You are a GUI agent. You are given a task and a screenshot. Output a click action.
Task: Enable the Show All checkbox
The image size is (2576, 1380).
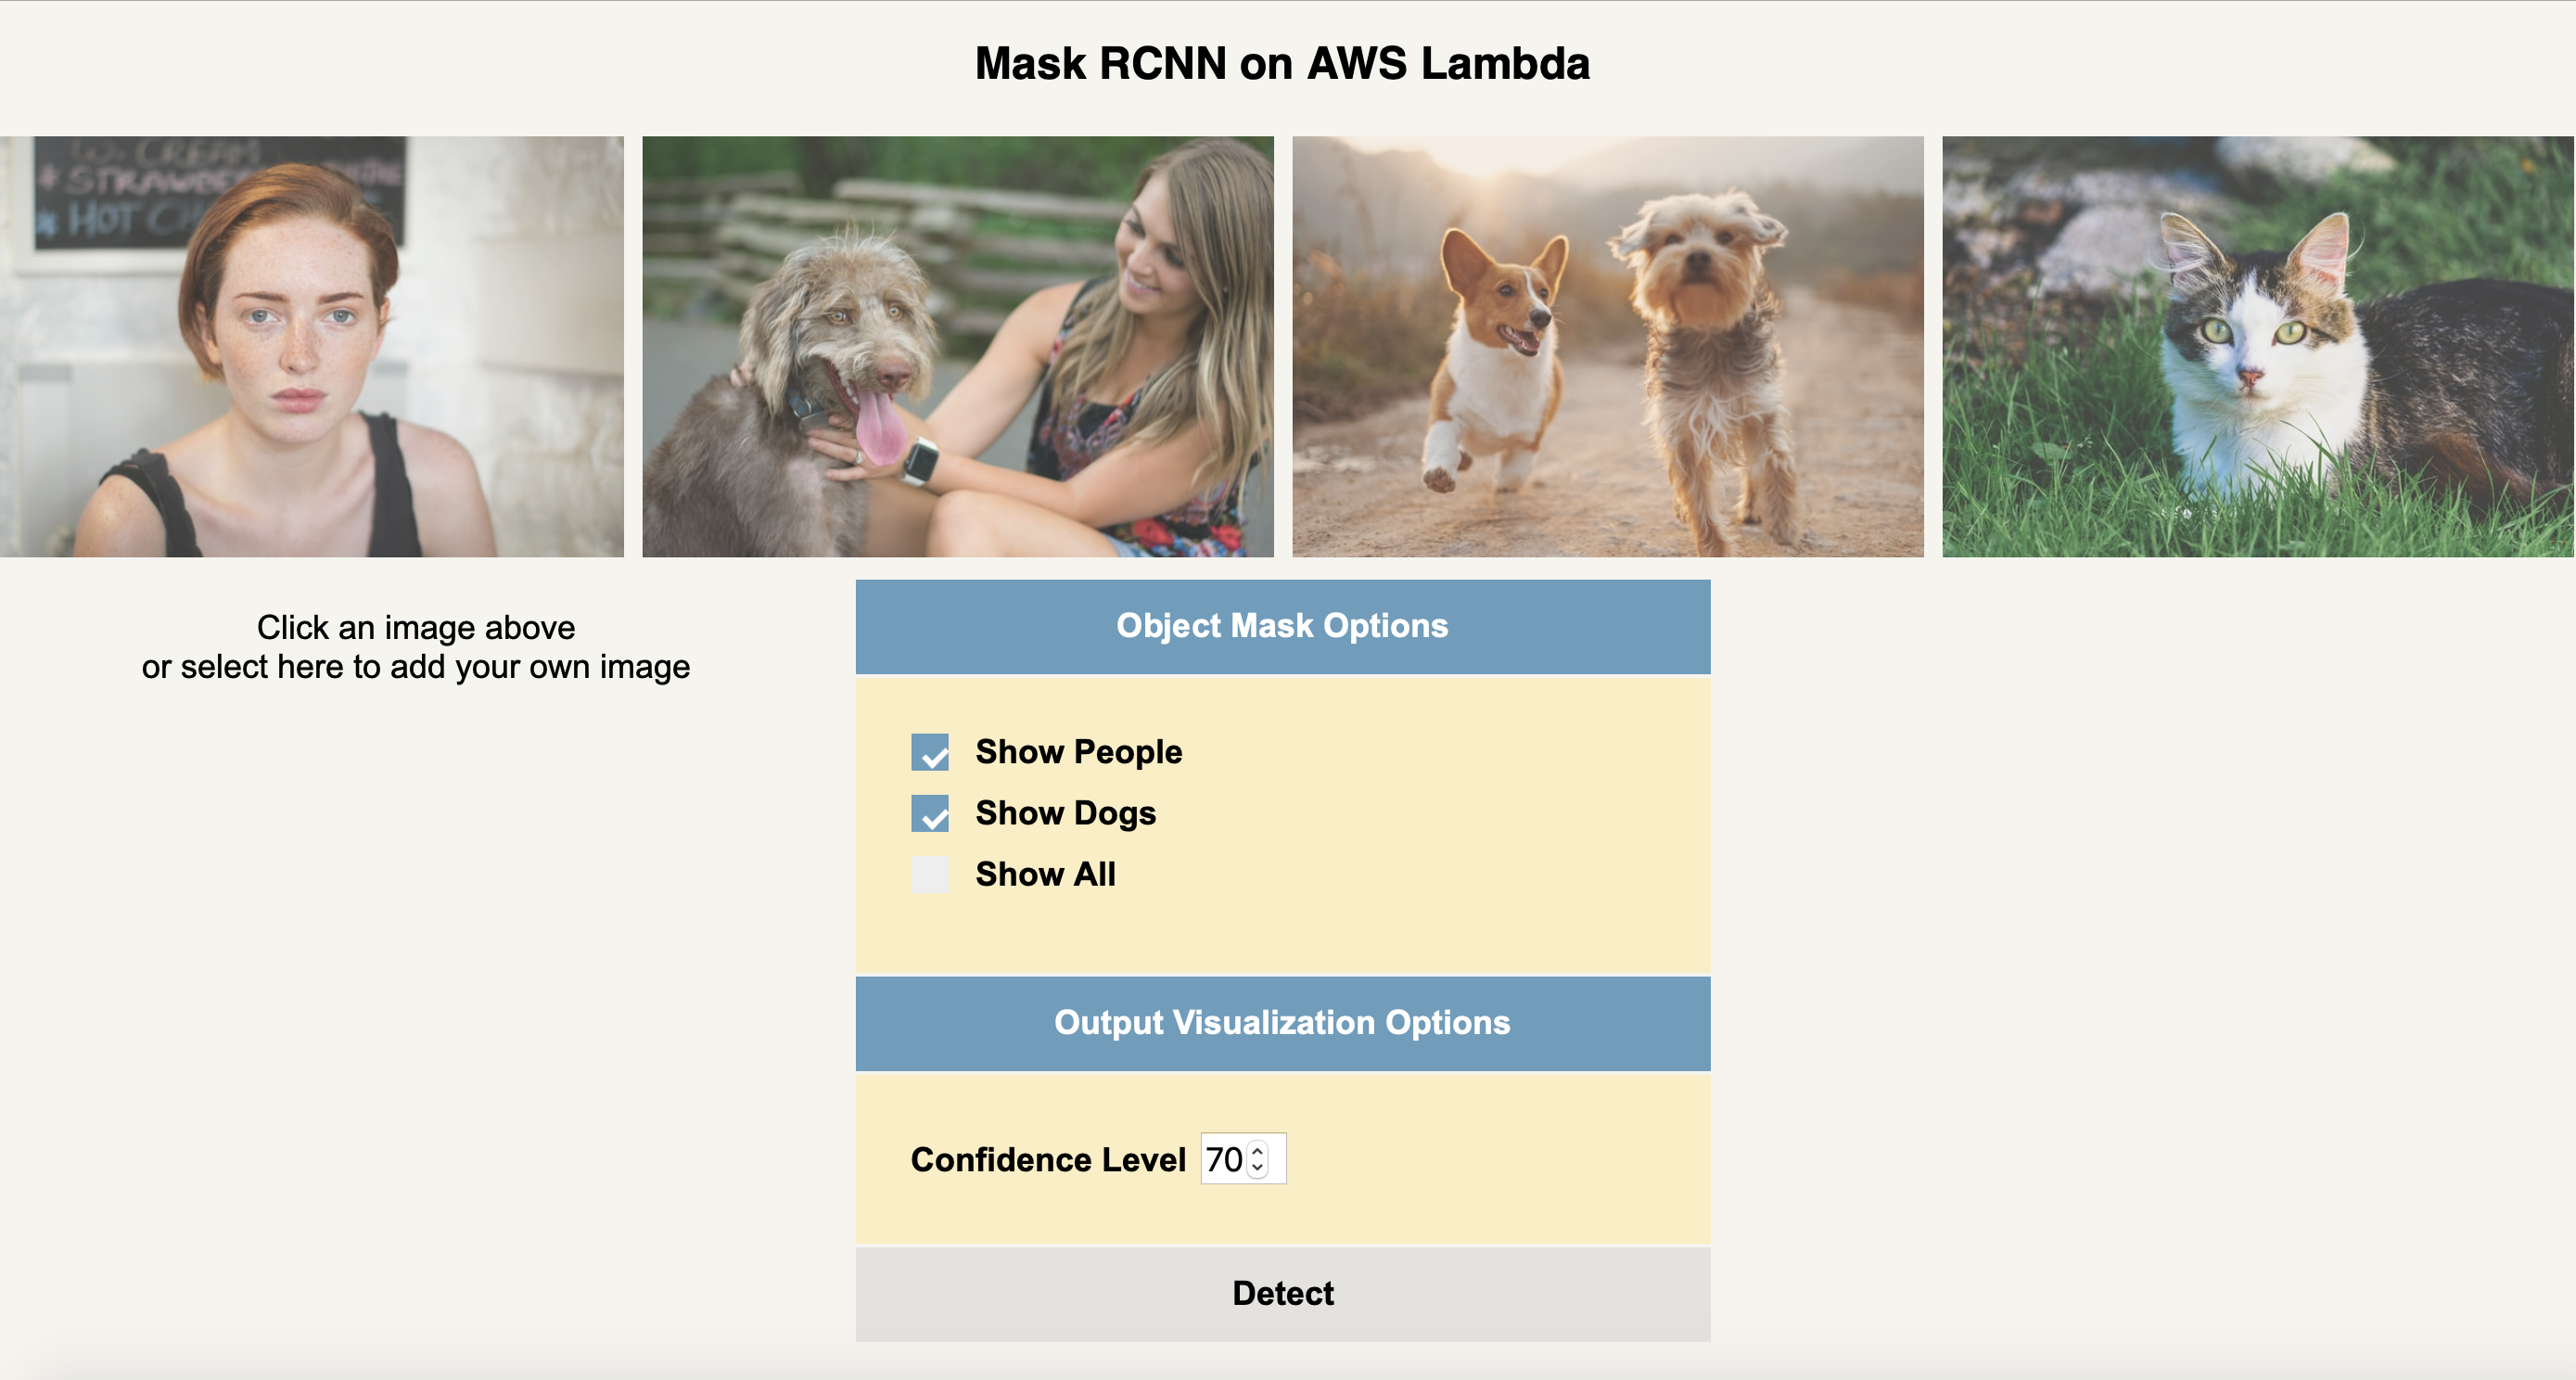click(x=930, y=874)
